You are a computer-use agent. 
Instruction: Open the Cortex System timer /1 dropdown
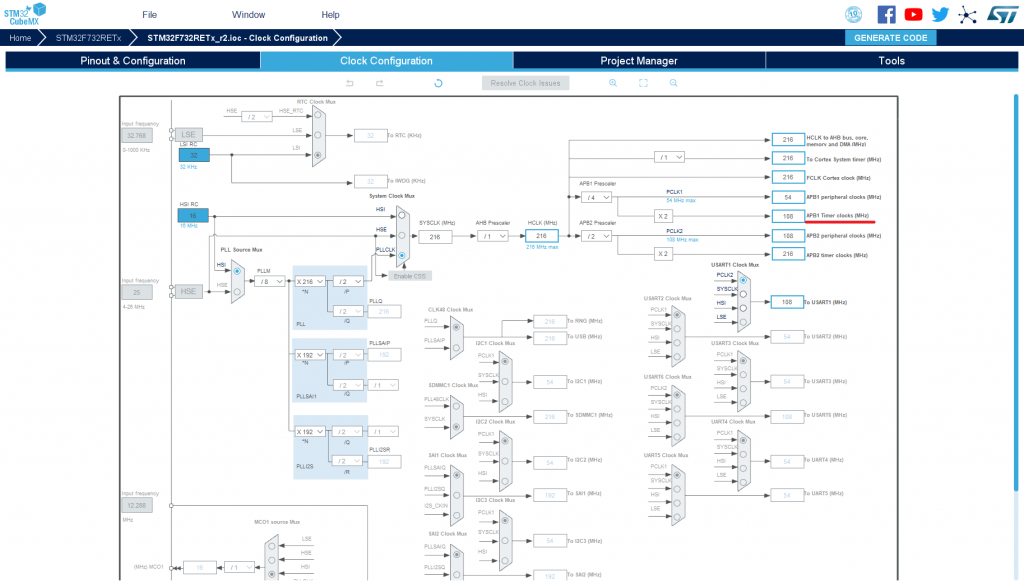tap(669, 157)
